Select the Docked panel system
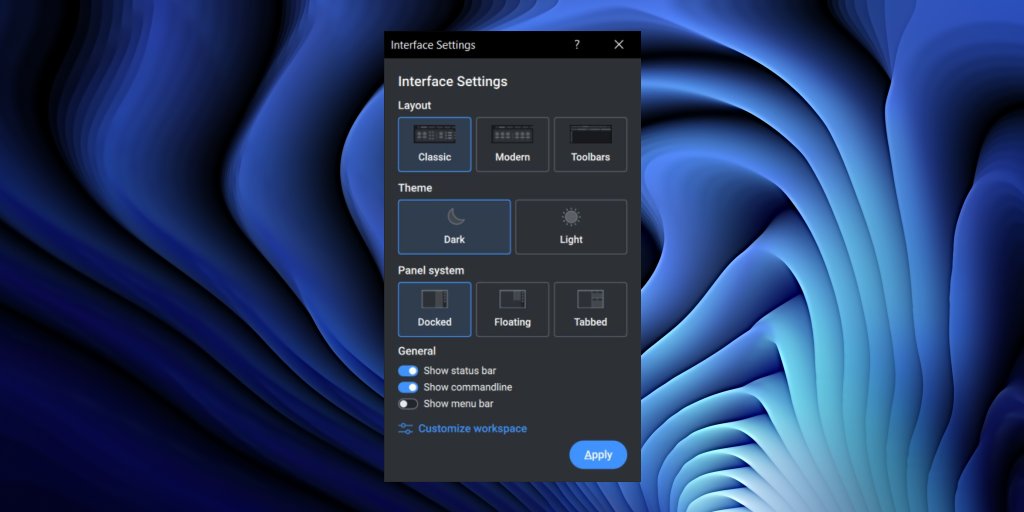Image resolution: width=1024 pixels, height=512 pixels. click(434, 310)
